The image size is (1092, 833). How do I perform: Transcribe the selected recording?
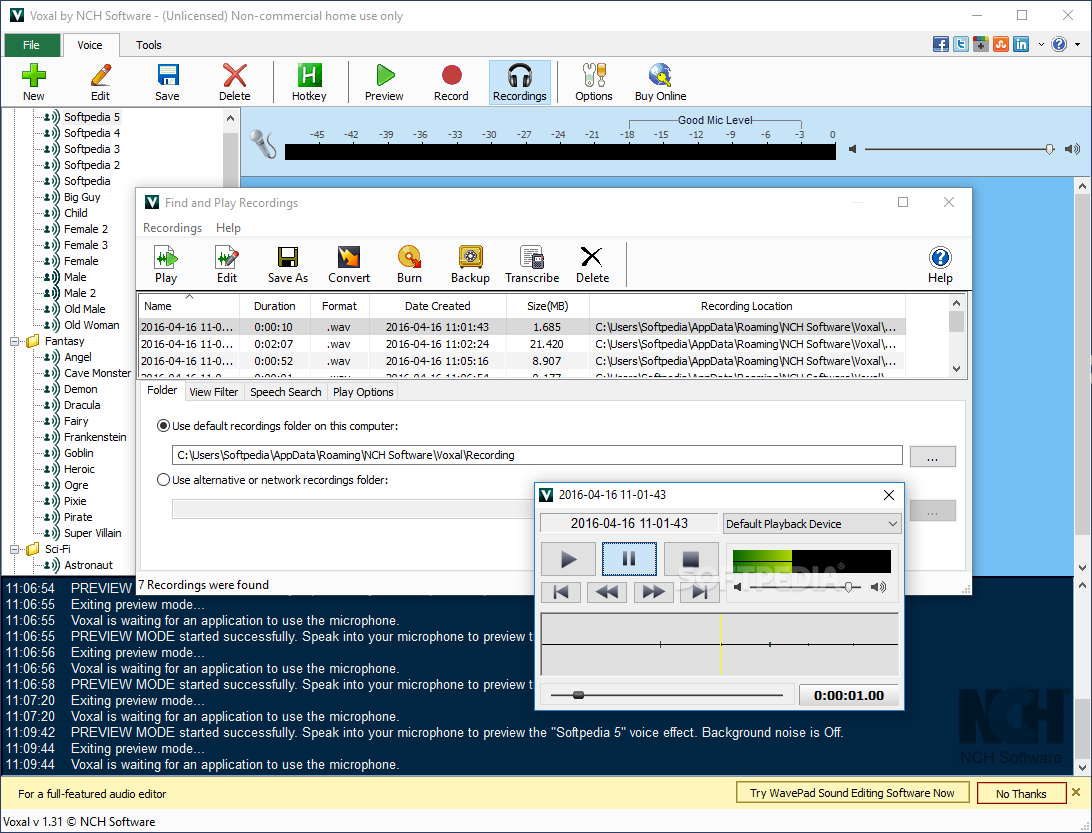click(532, 265)
